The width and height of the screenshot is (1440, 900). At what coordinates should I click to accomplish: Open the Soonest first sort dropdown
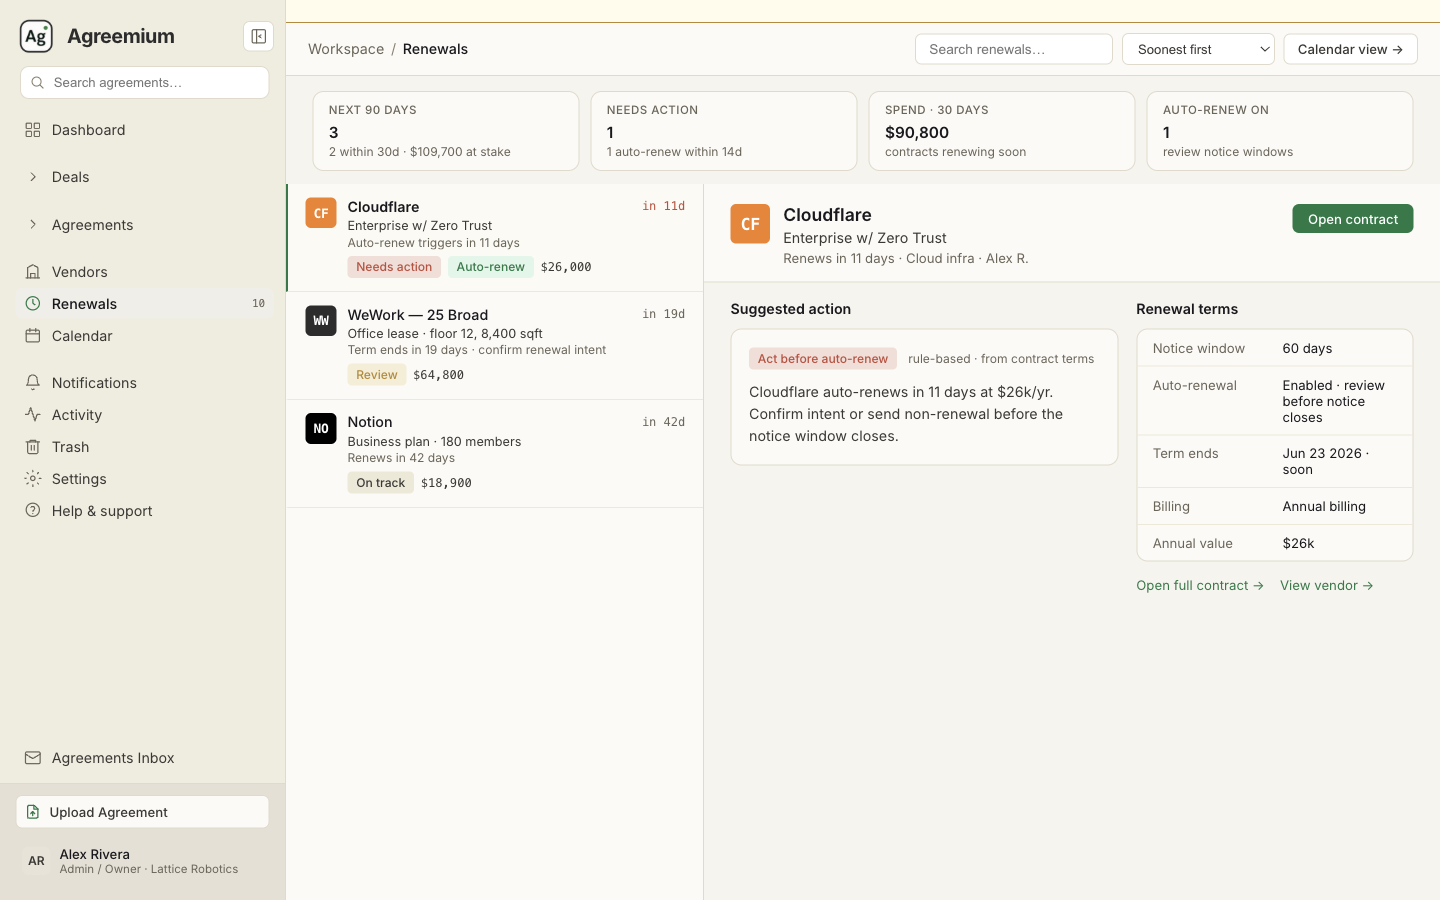tap(1198, 49)
